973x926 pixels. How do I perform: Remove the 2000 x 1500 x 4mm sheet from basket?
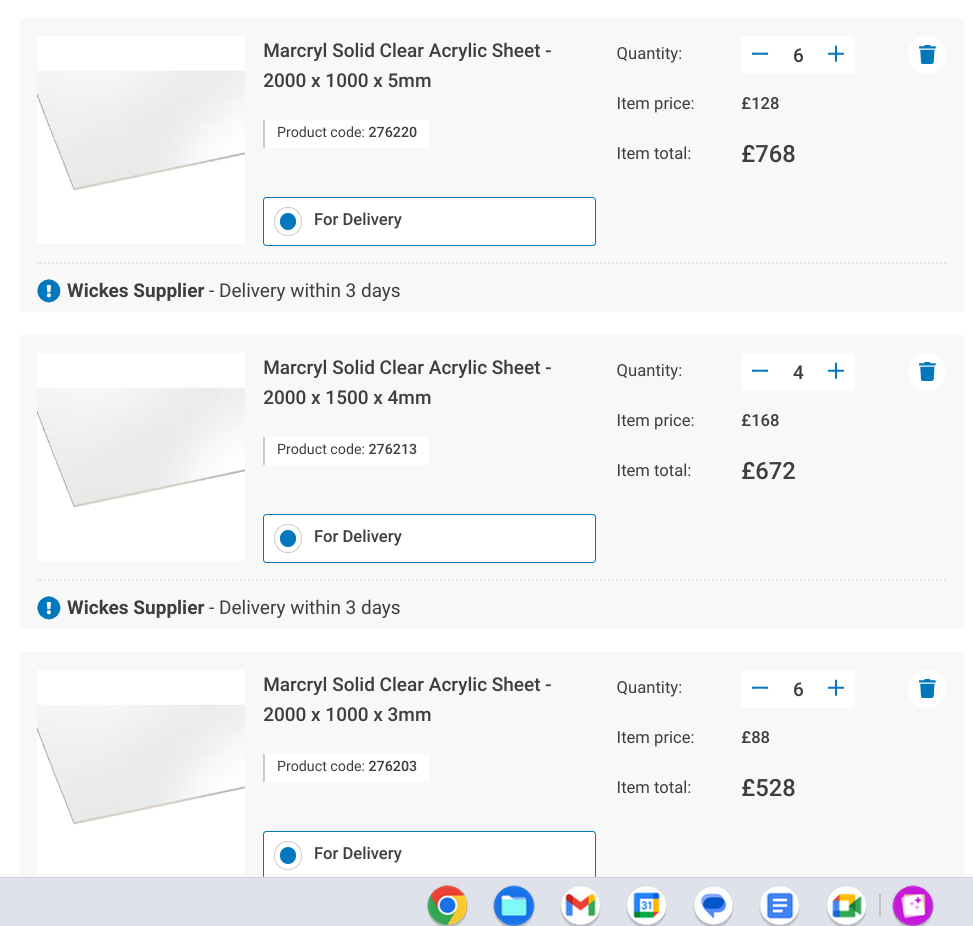click(927, 372)
